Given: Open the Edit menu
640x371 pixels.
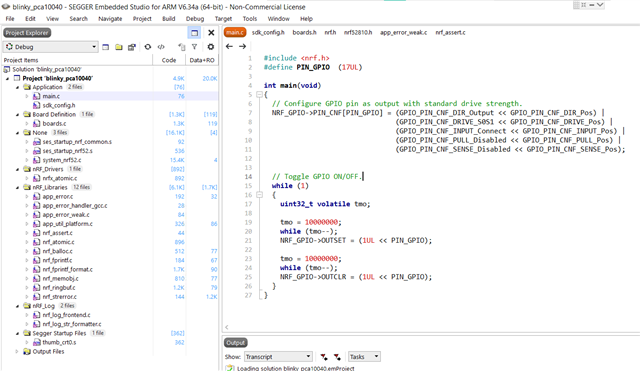Looking at the screenshot, I should [30, 19].
